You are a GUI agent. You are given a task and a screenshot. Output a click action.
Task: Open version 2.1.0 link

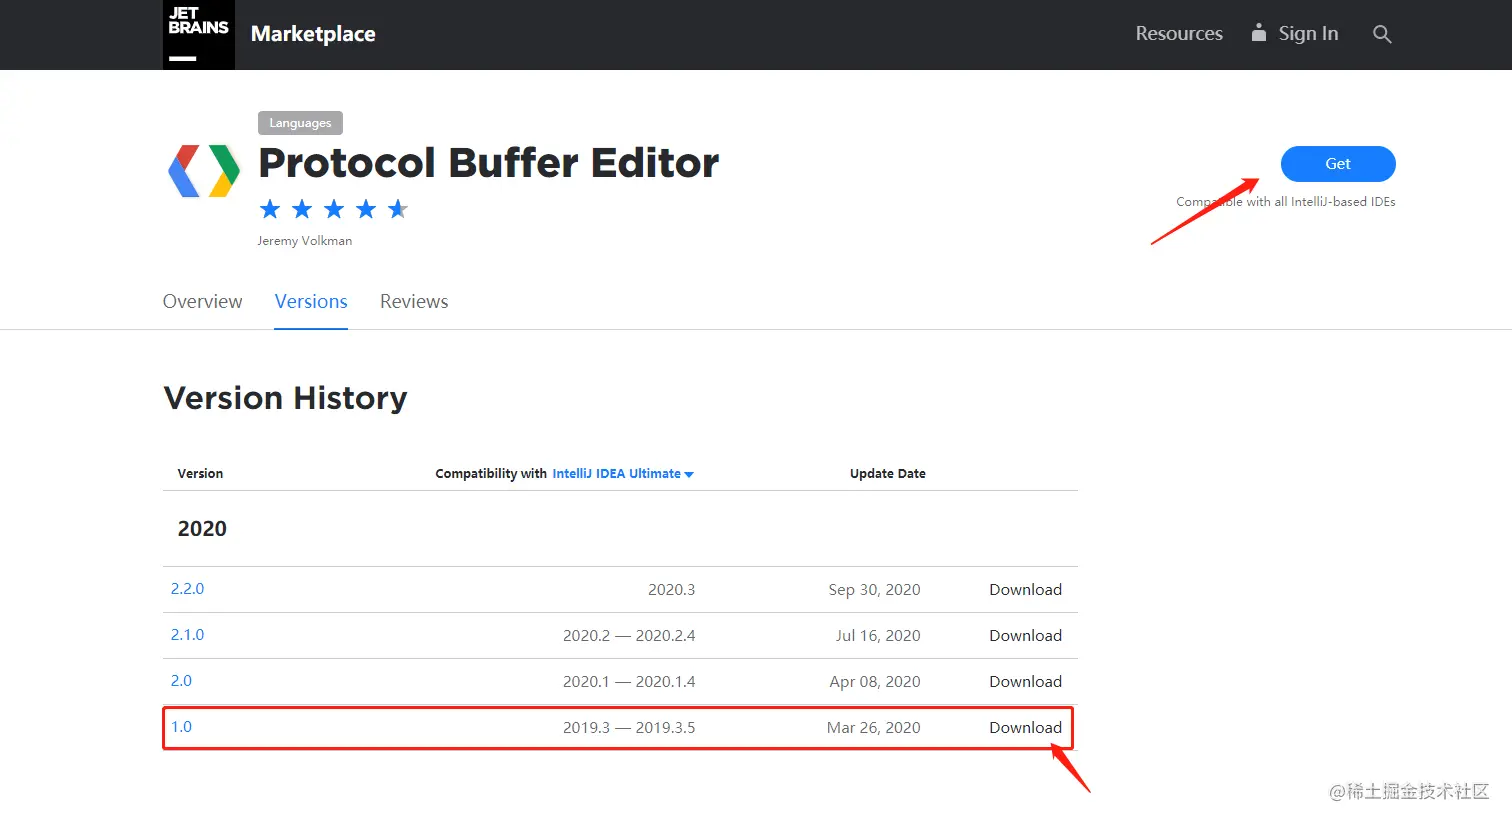187,635
